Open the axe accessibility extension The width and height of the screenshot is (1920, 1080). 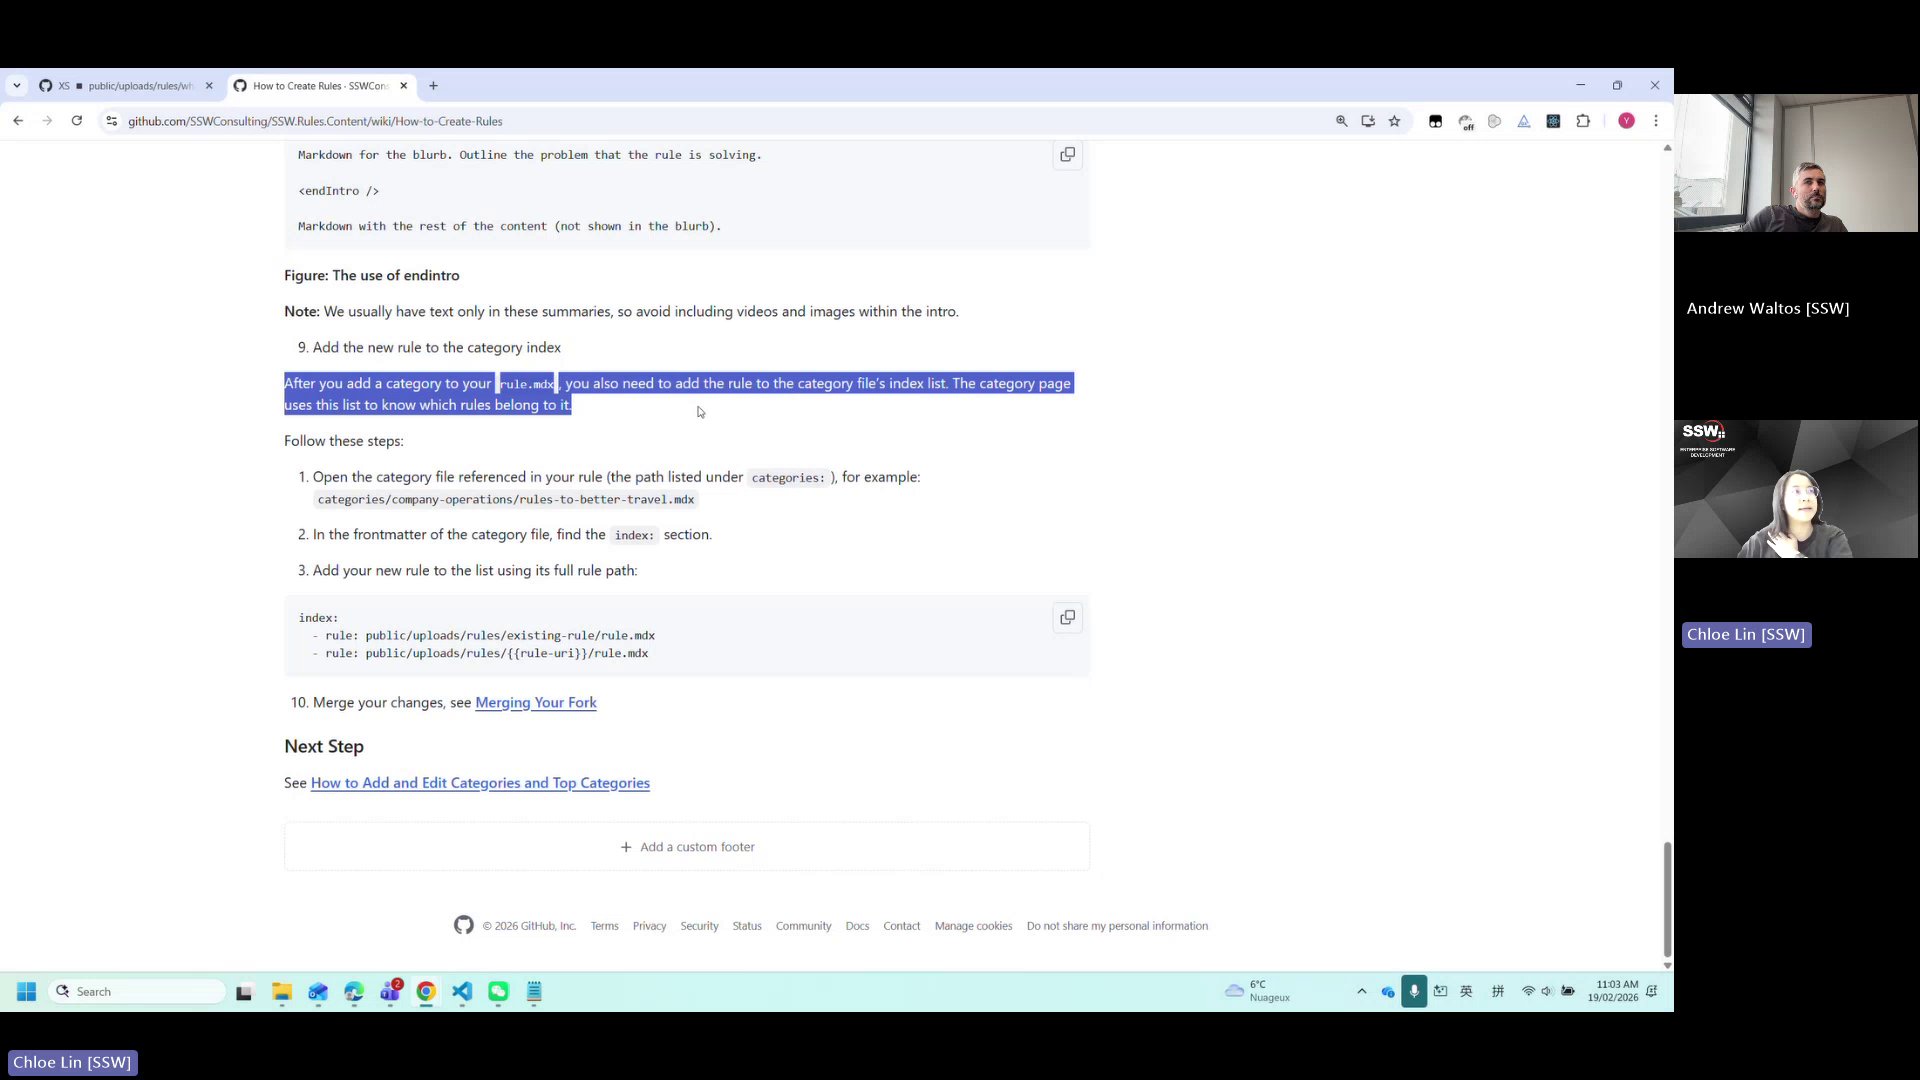(x=1524, y=121)
